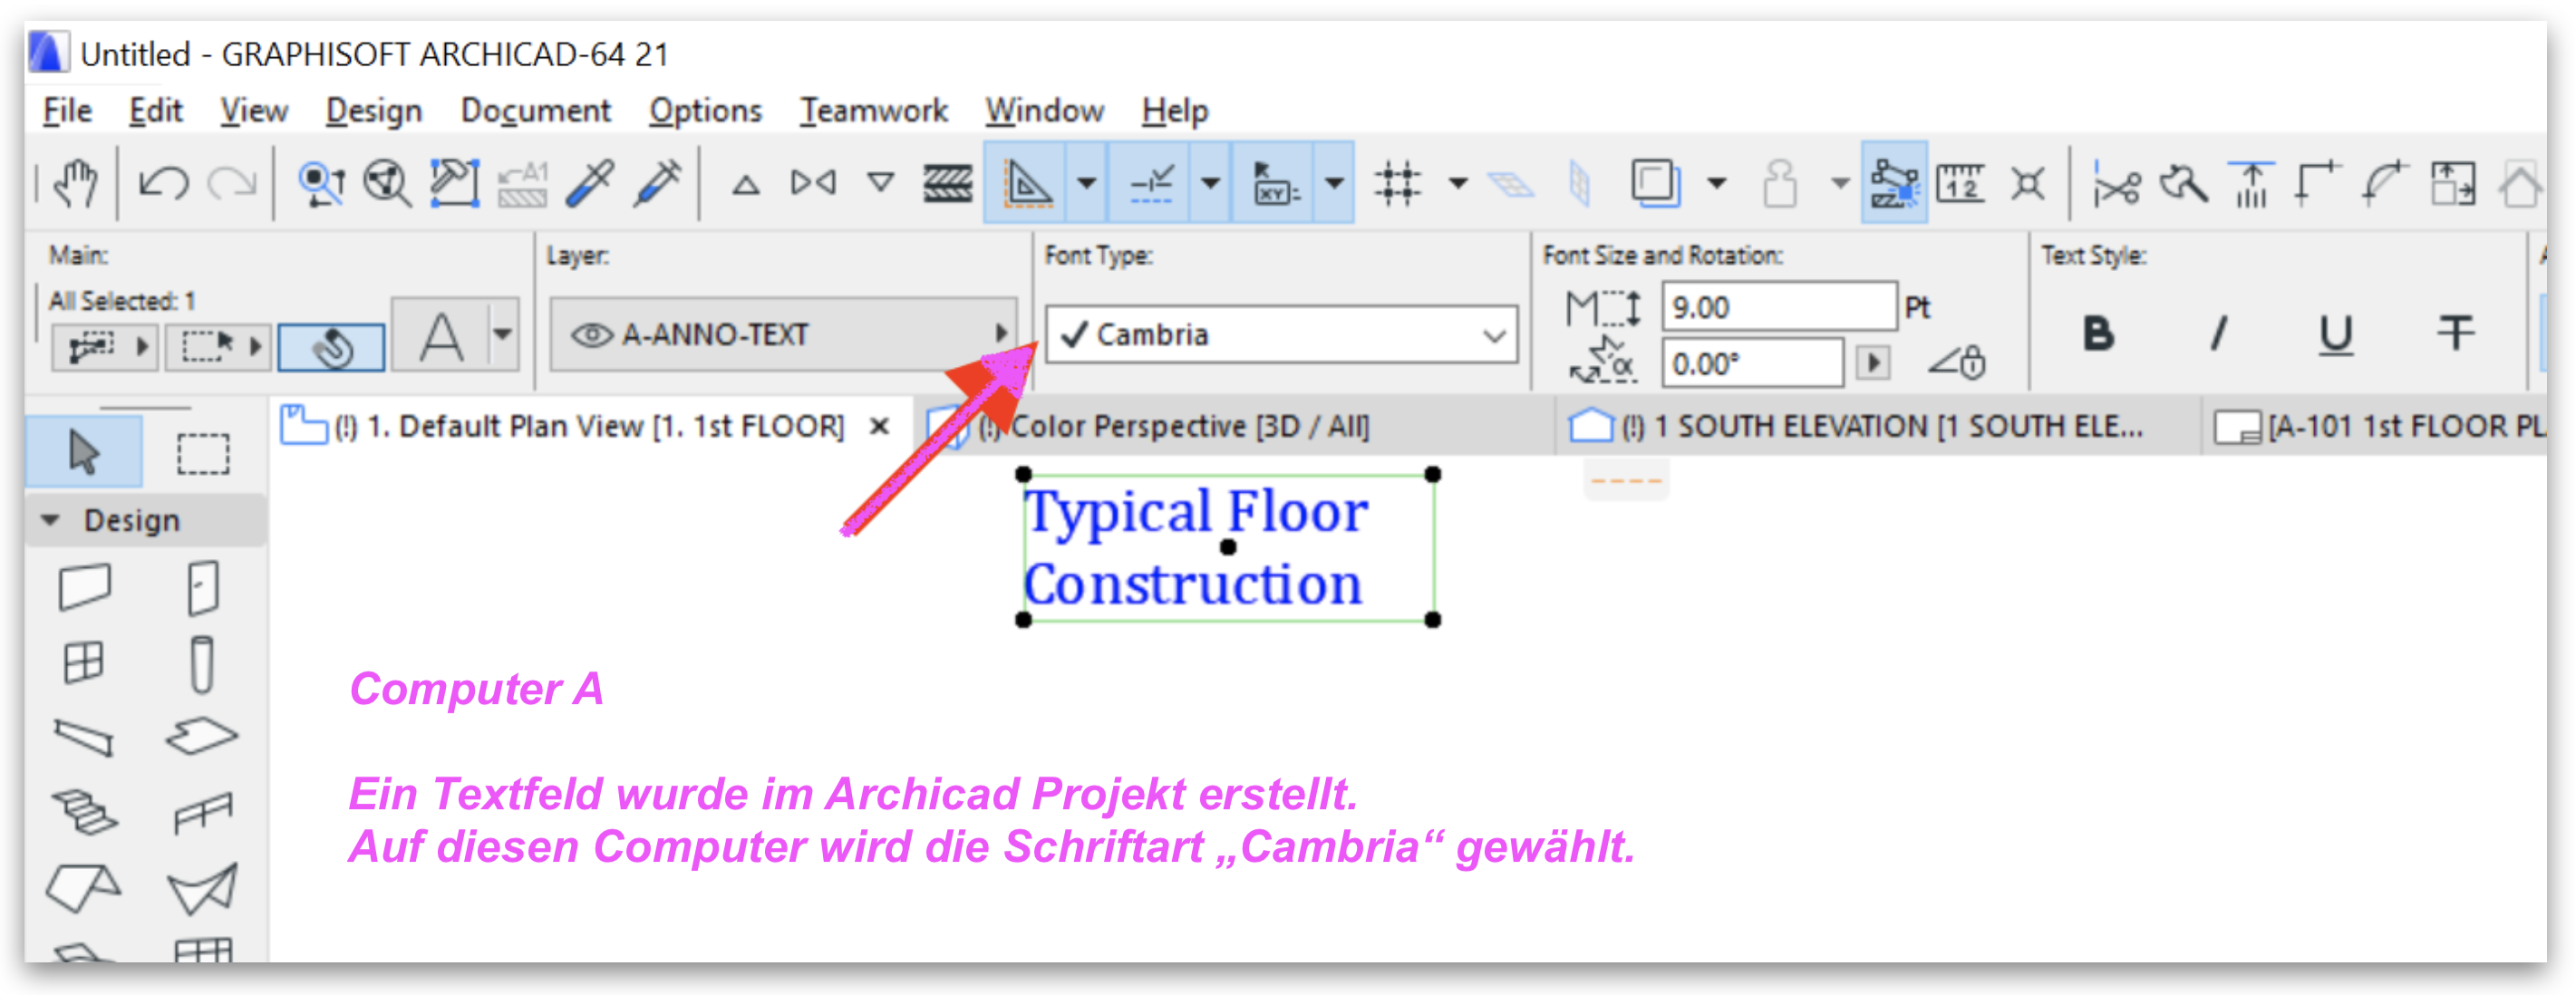The image size is (2576, 995).
Task: Select the Window tool
Action: pos(84,663)
